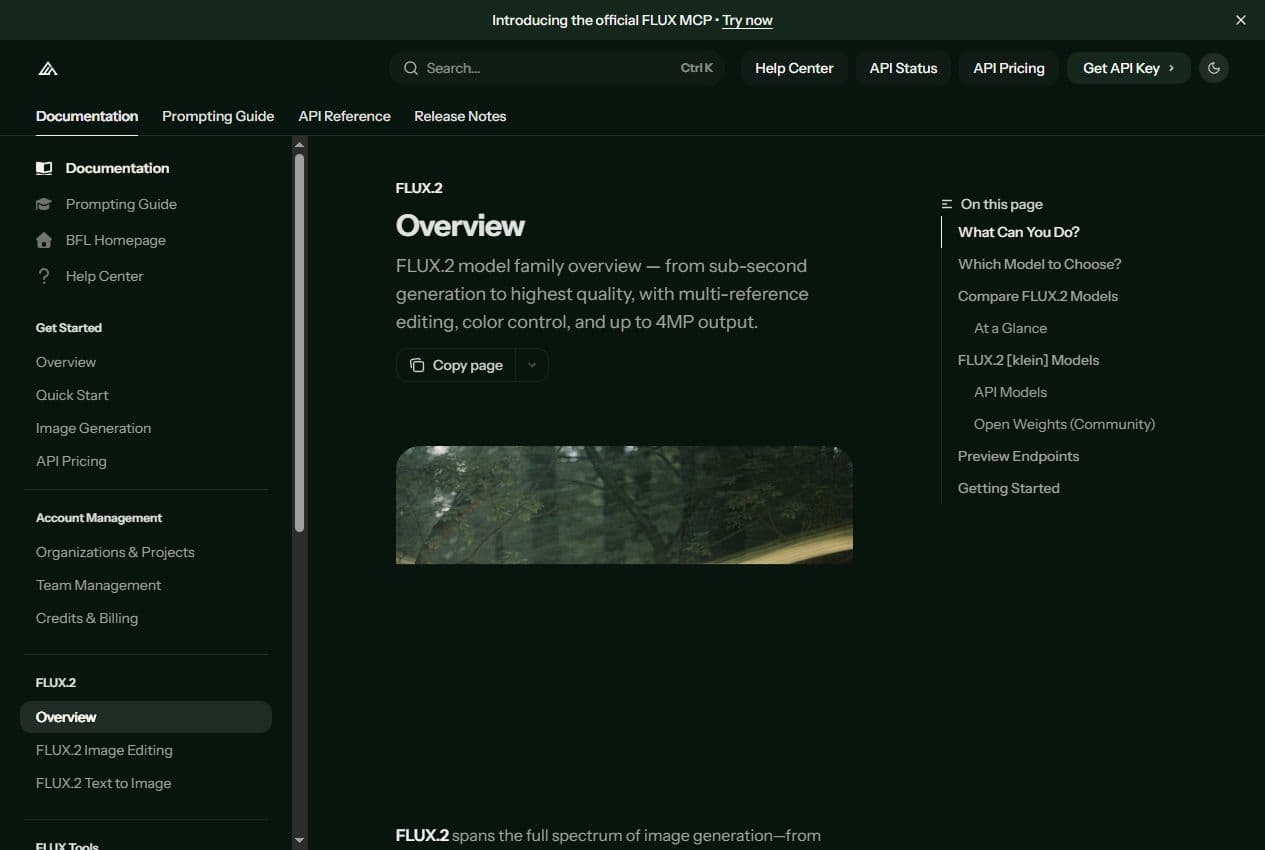
Task: Jump to Which Model to Choose? section
Action: (1039, 264)
